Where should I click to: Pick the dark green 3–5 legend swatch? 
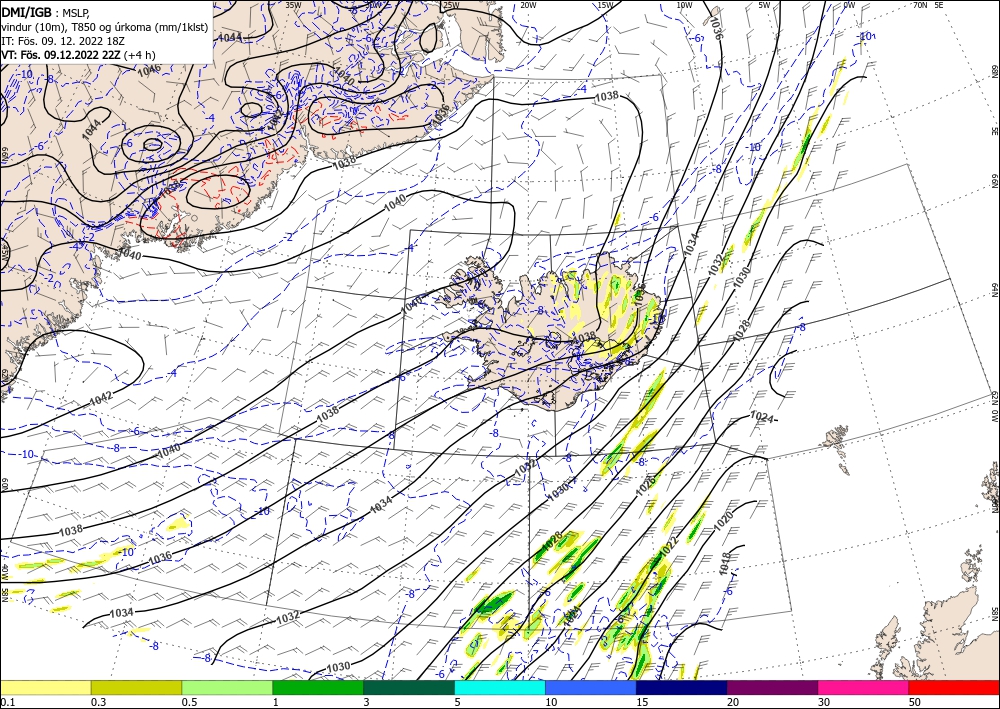tap(409, 687)
